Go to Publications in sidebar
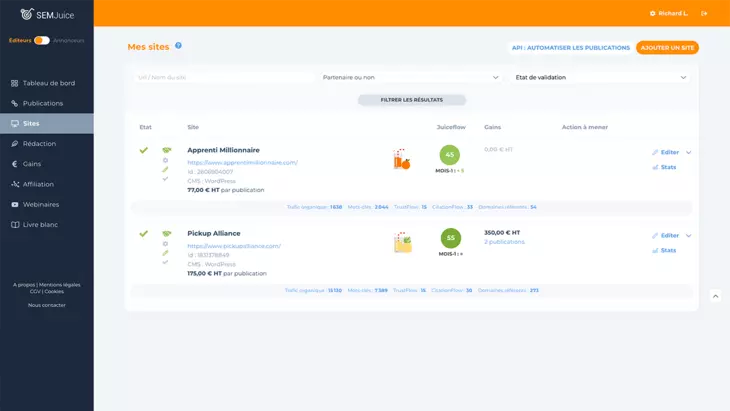730x411 pixels. (47, 103)
